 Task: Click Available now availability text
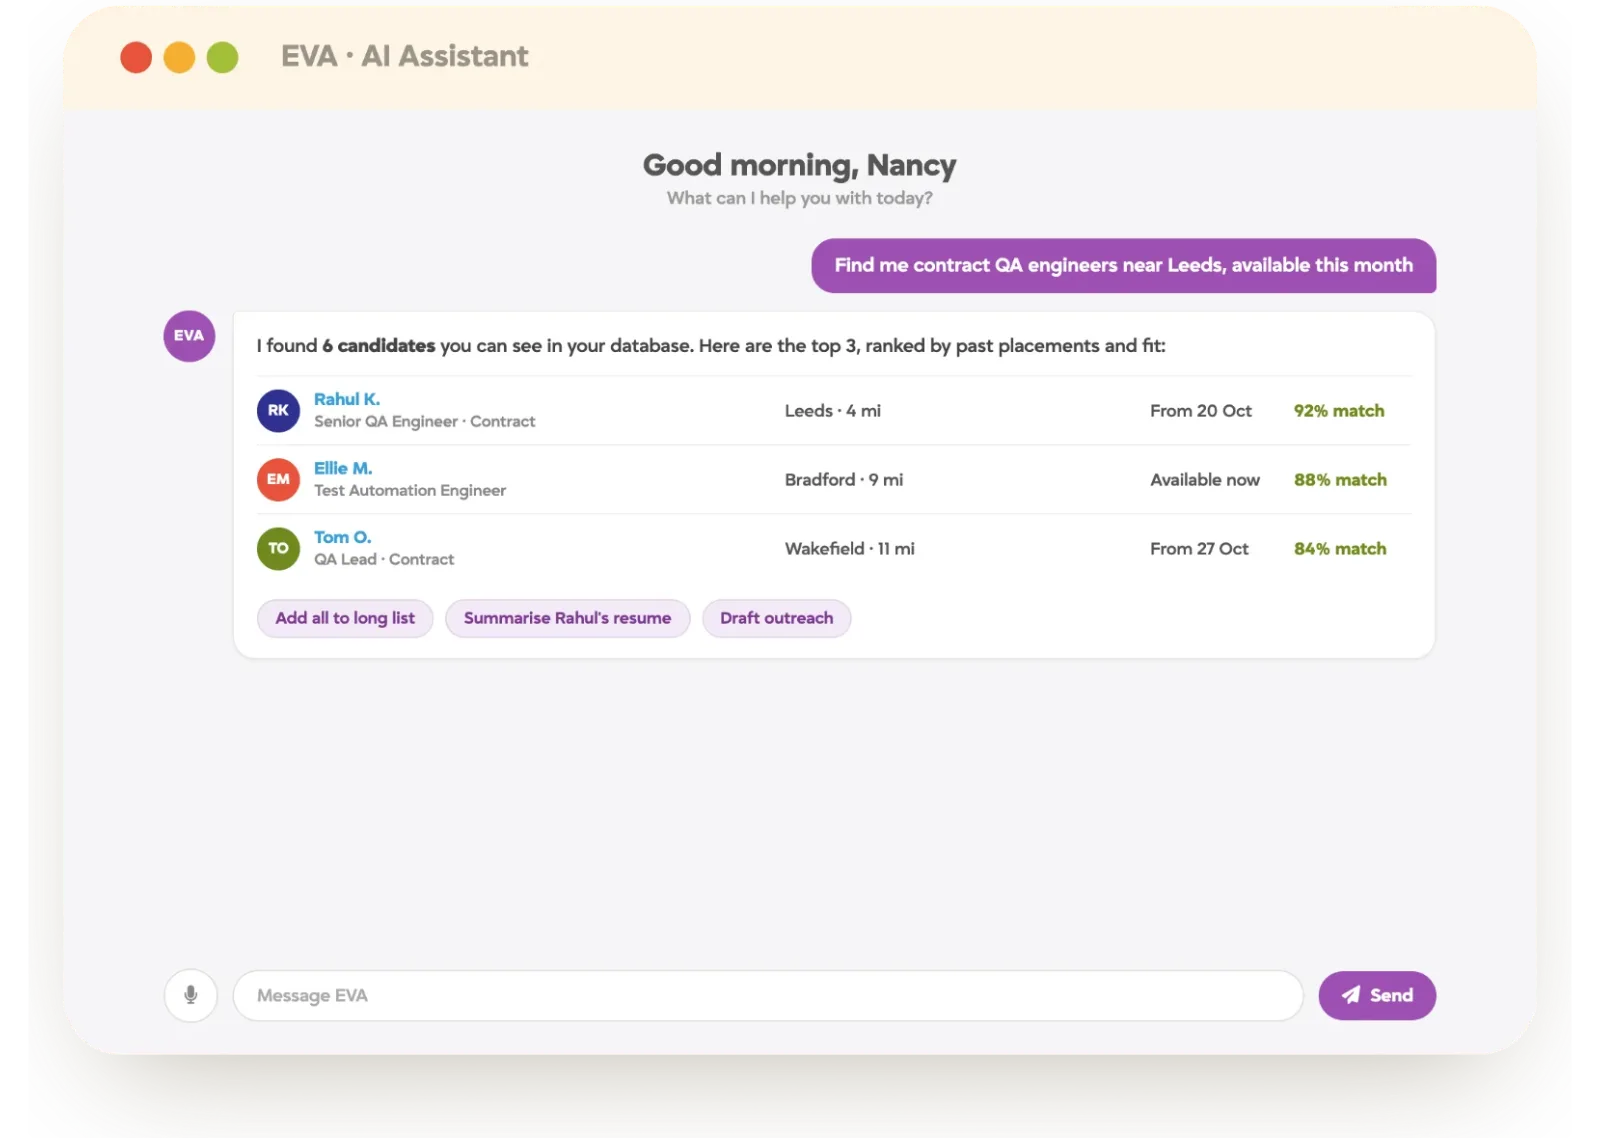click(x=1204, y=480)
